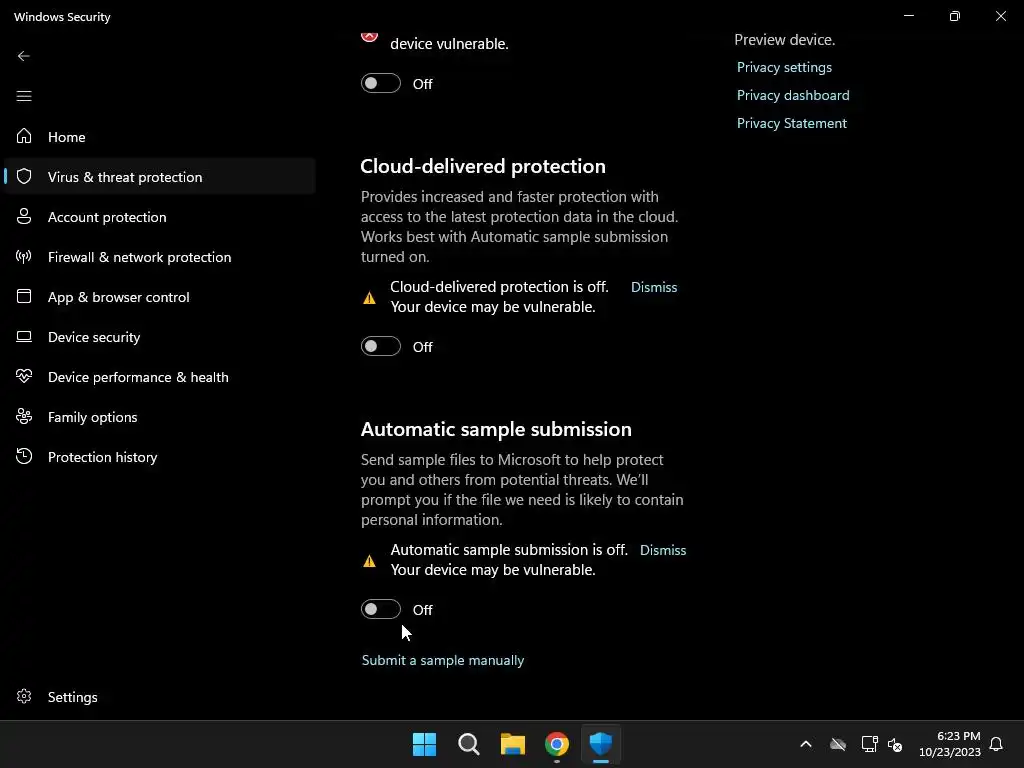Select Virus & threat protection in sidebar
The width and height of the screenshot is (1024, 768).
pyautogui.click(x=160, y=176)
